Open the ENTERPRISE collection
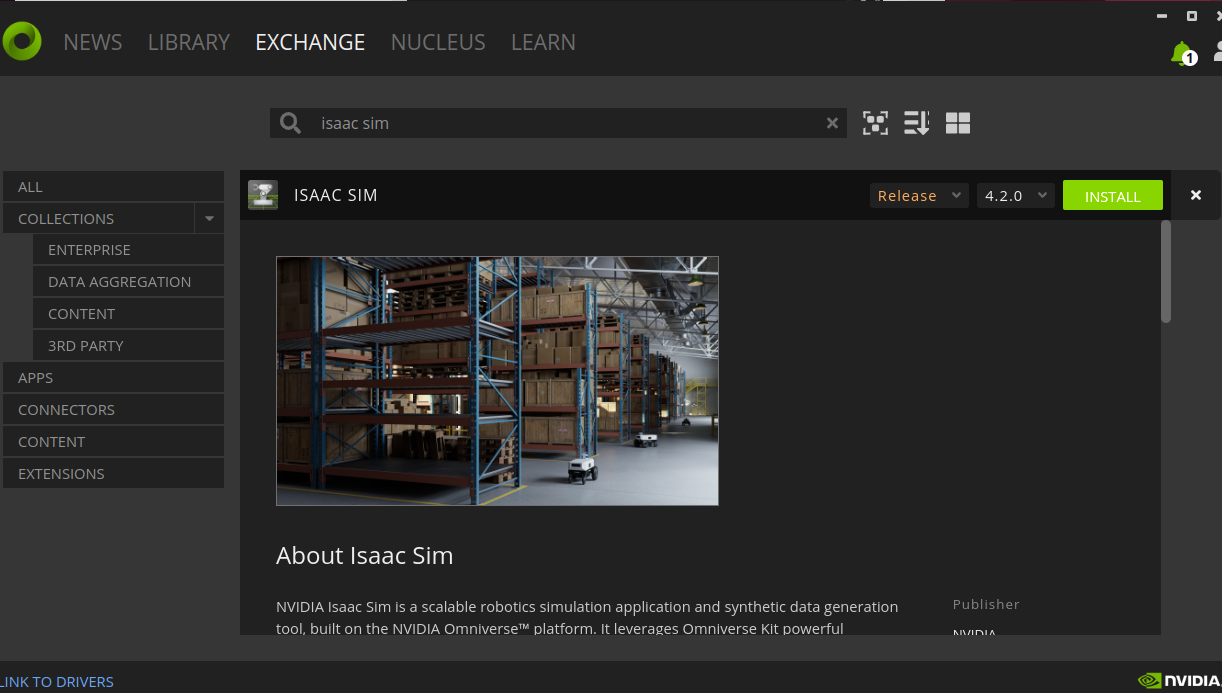Image resolution: width=1222 pixels, height=693 pixels. (128, 250)
